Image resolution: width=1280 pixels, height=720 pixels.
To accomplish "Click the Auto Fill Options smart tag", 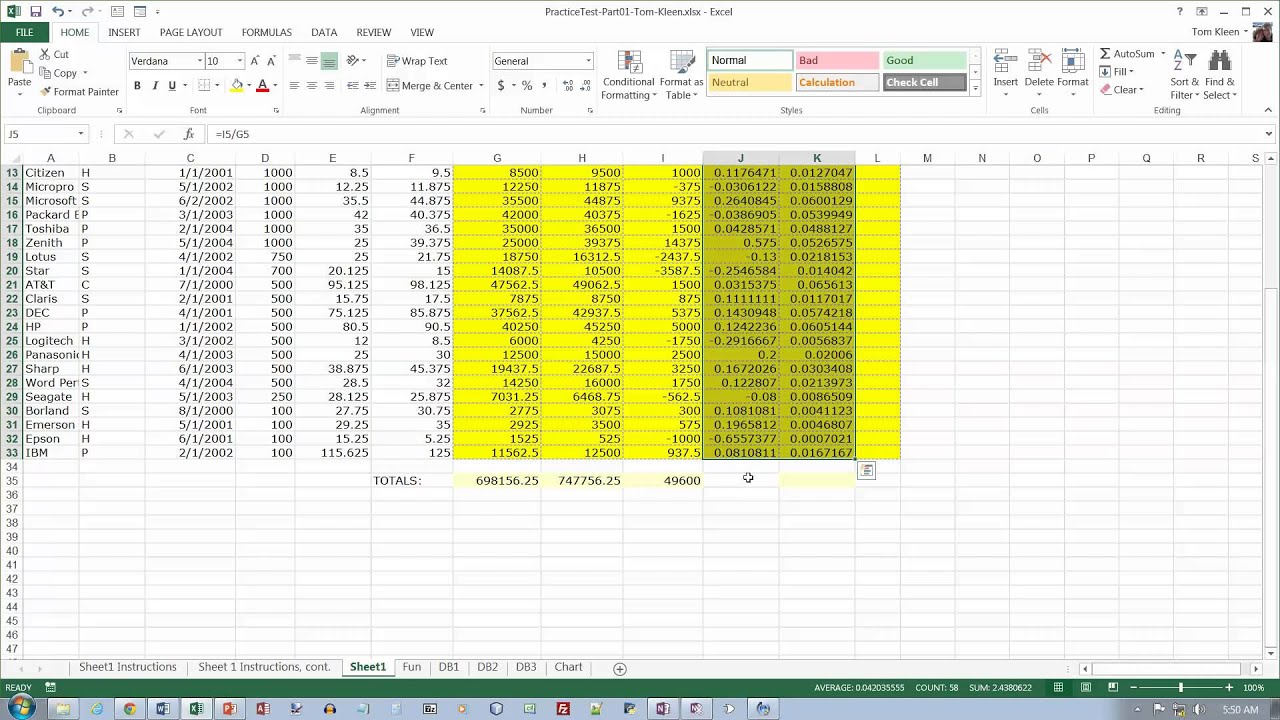I will point(866,470).
